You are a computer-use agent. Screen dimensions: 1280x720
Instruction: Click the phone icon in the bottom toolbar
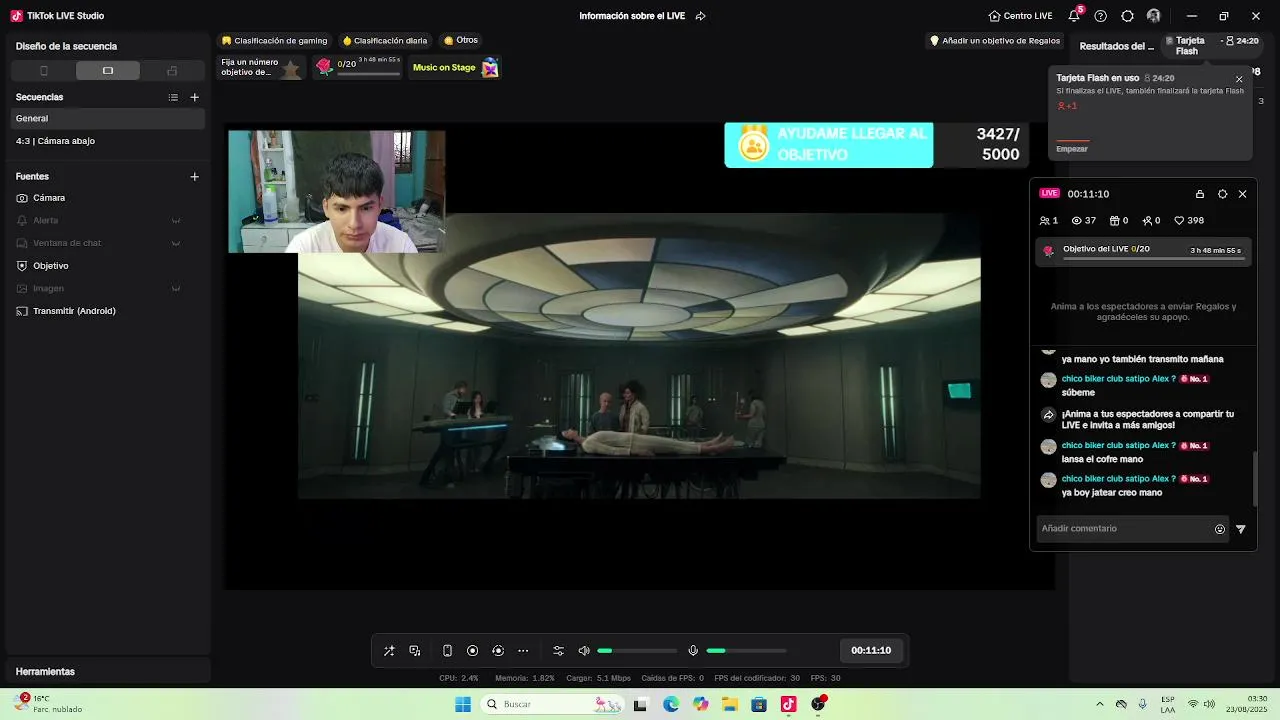[447, 651]
